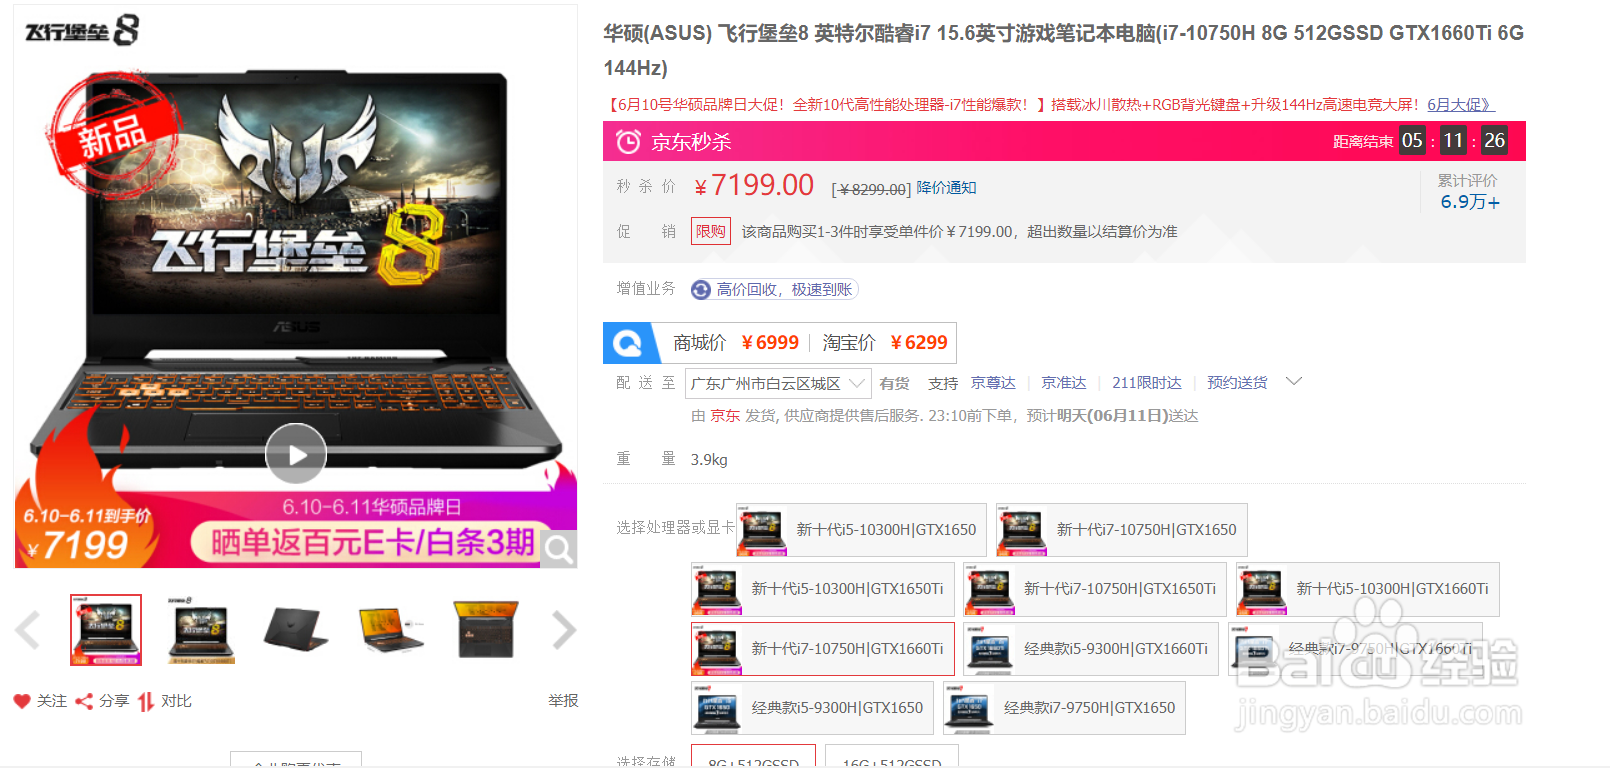
Task: Click the 211限时达 delivery service link
Action: [1147, 383]
